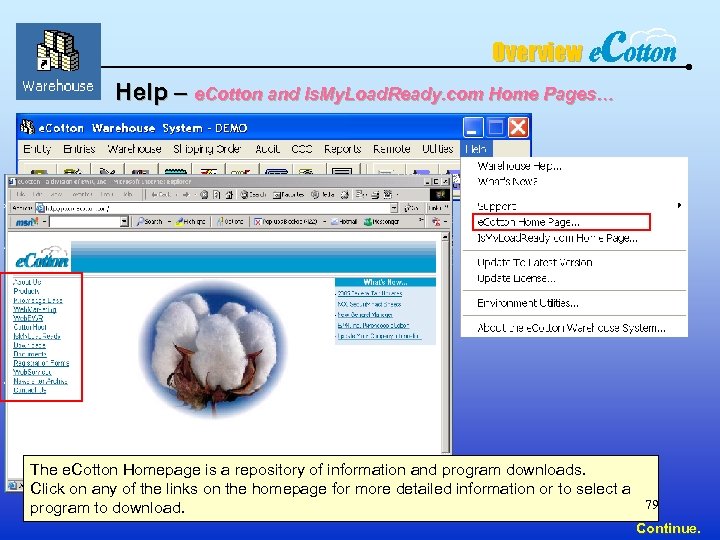
Task: Click the MSN toolbar search field
Action: (85, 222)
